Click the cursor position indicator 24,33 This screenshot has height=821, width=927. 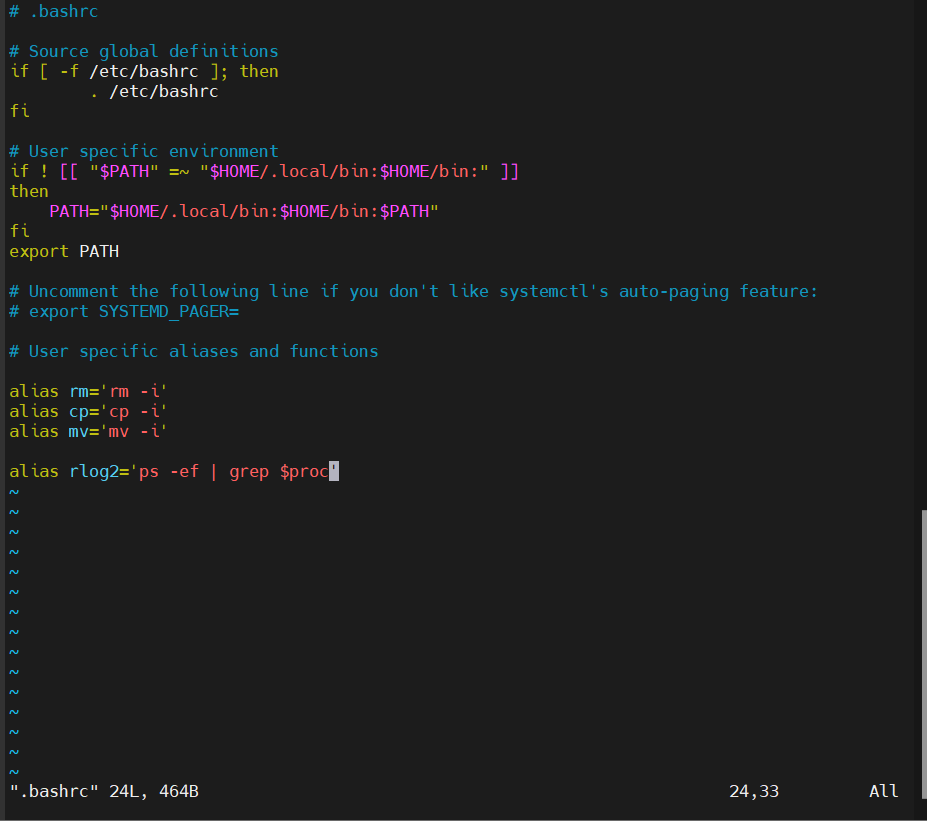[754, 791]
